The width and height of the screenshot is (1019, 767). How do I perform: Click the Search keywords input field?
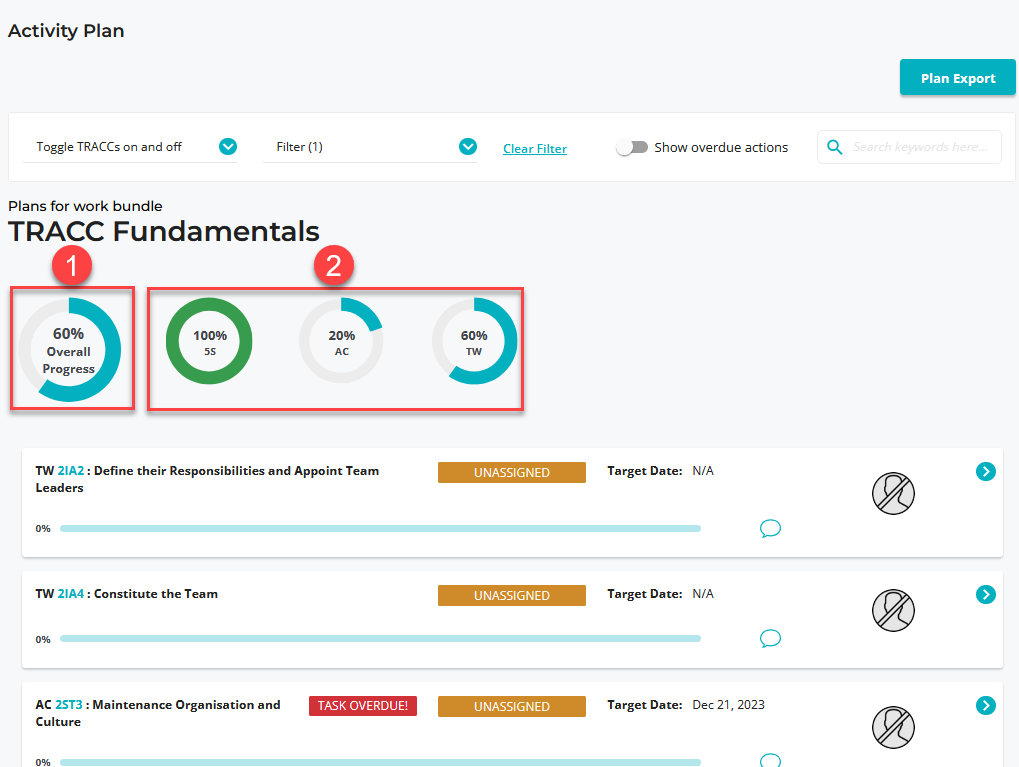tap(923, 147)
